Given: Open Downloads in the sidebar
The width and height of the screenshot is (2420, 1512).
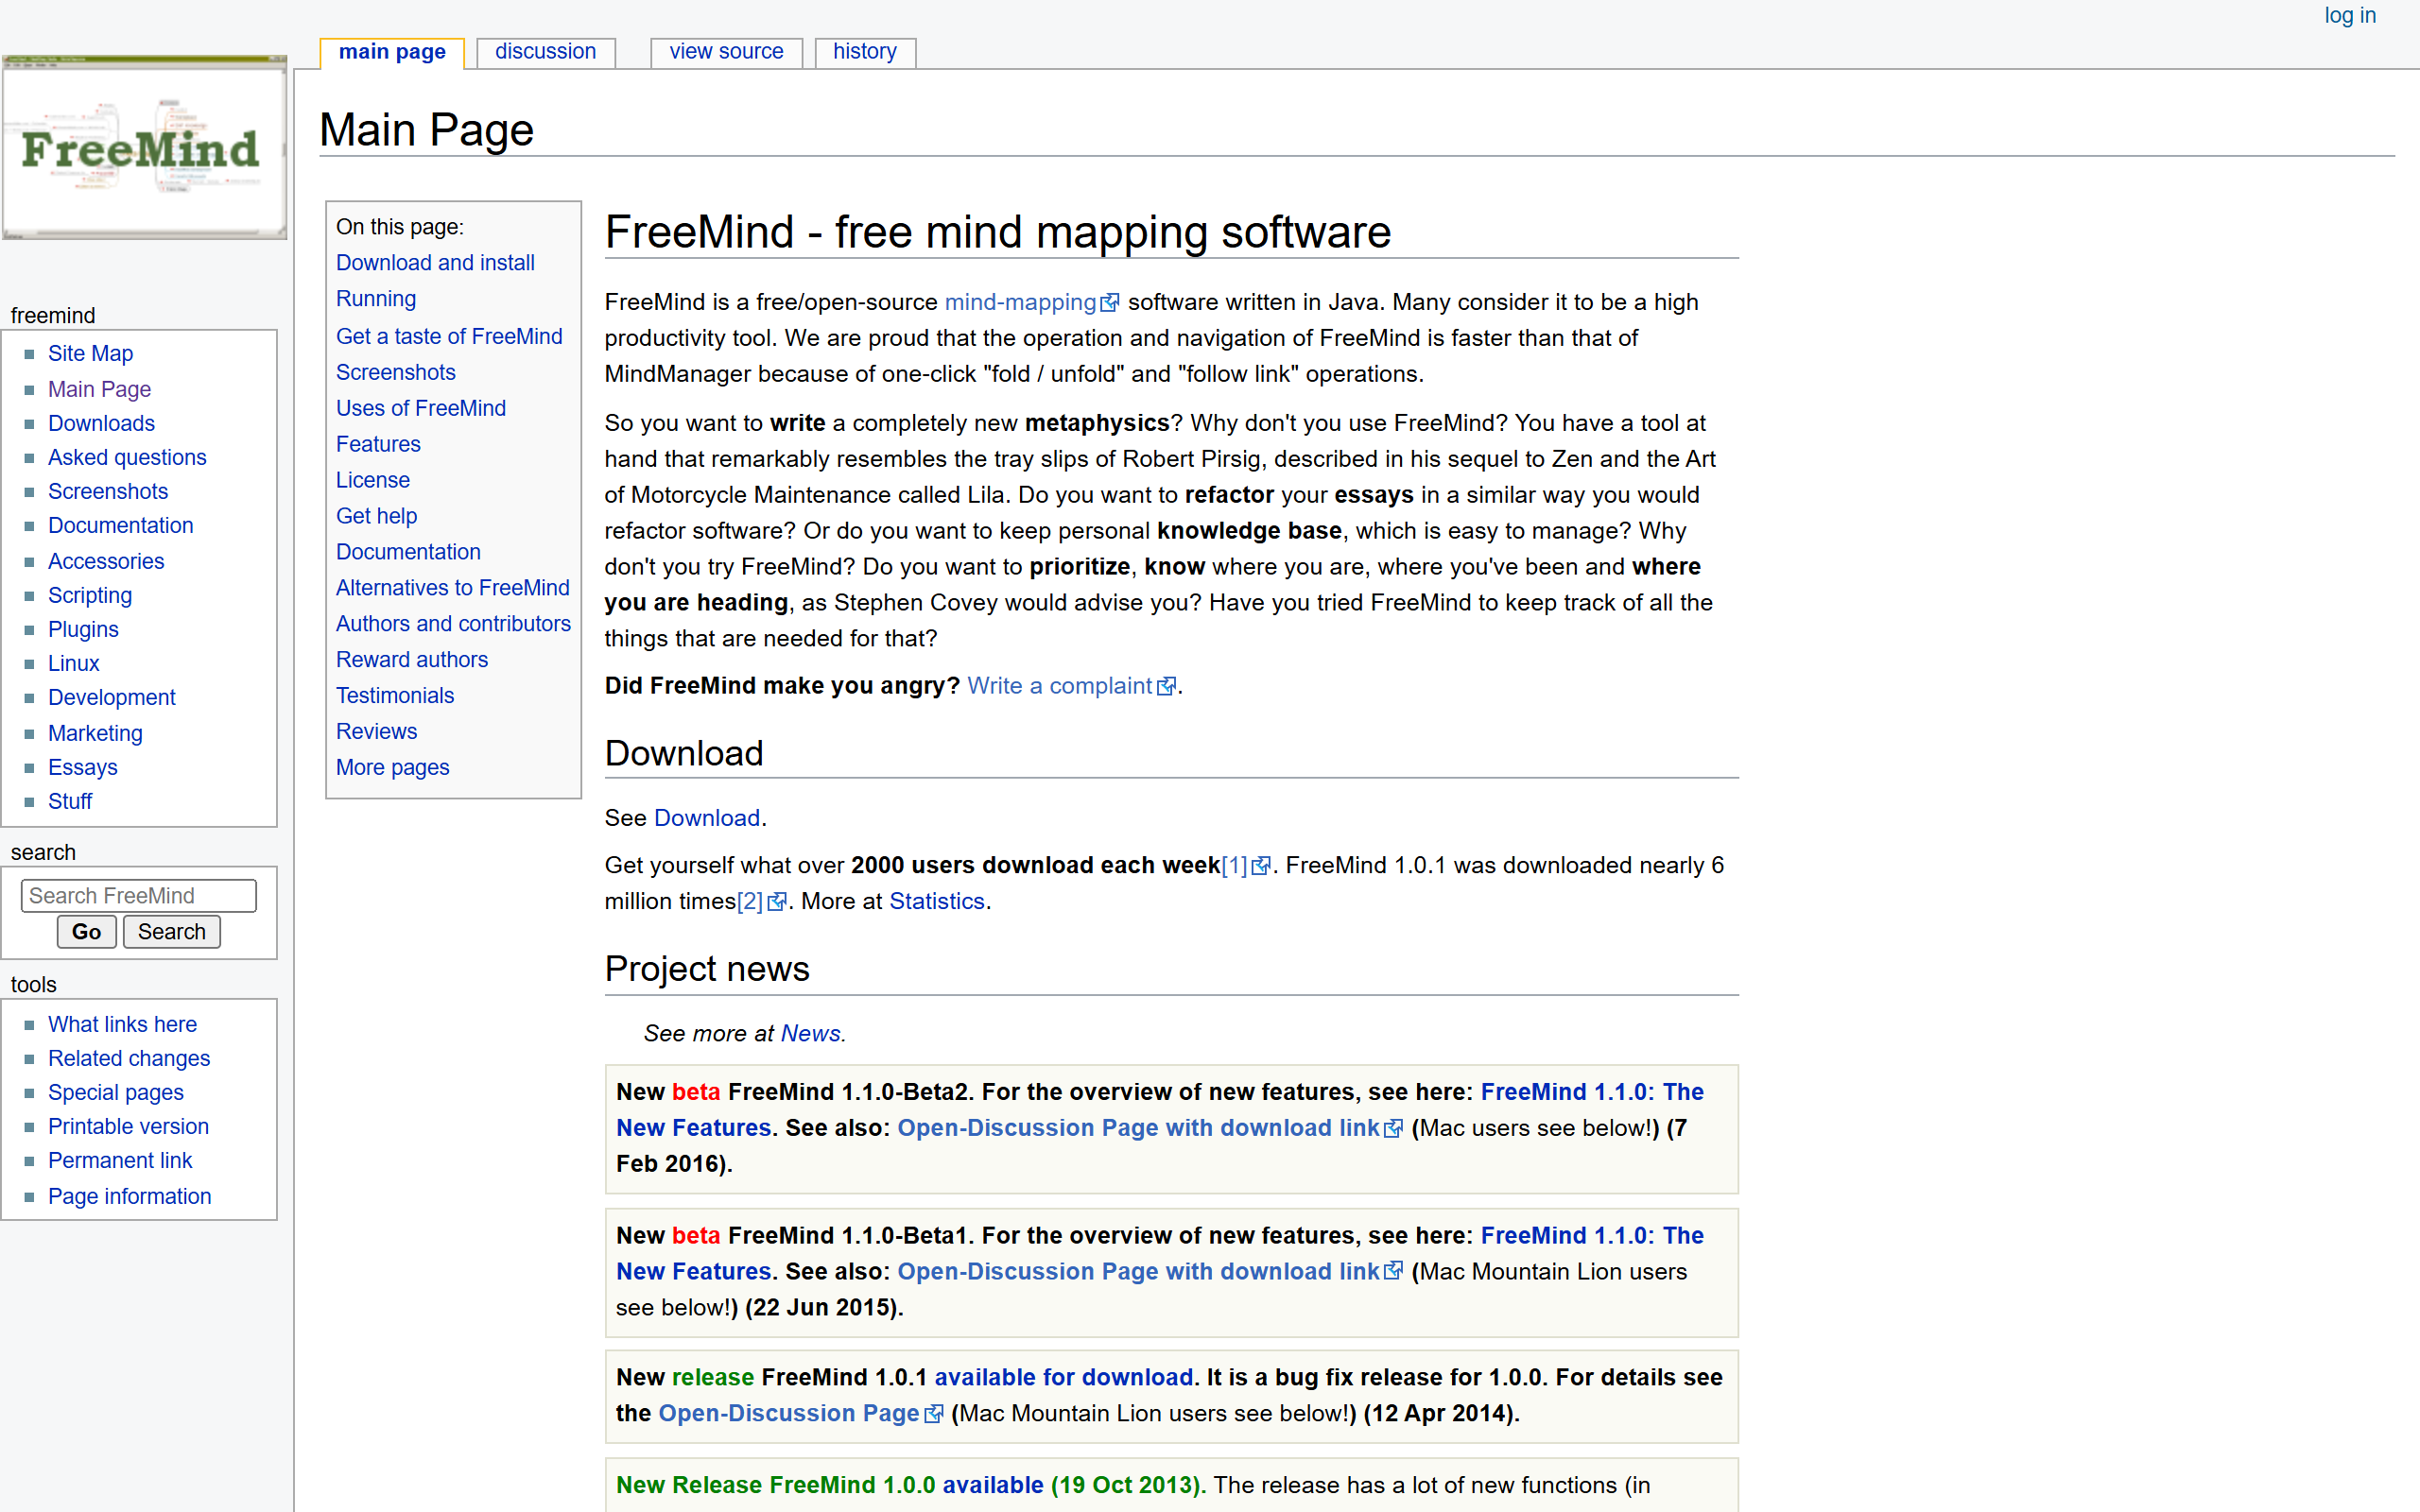Looking at the screenshot, I should (x=101, y=423).
